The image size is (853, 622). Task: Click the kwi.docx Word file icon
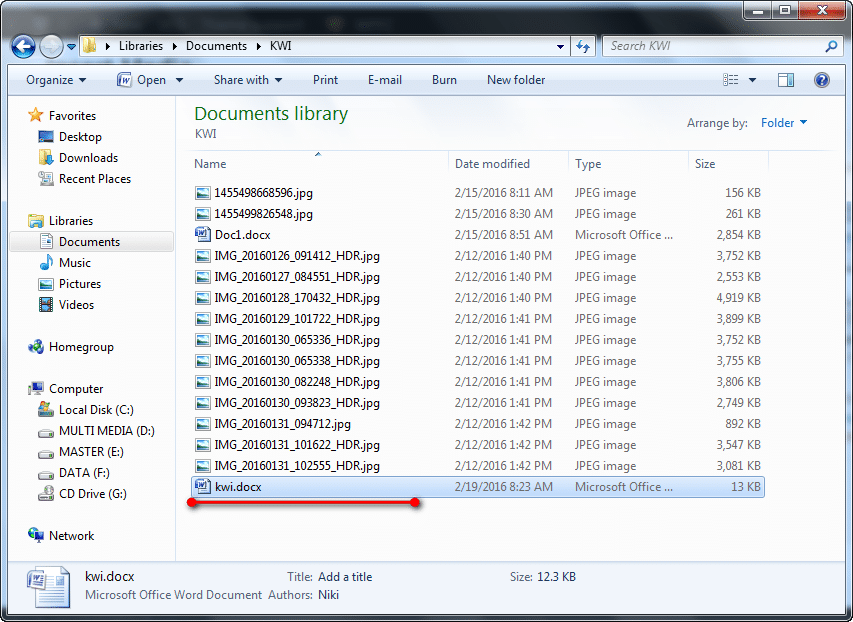click(x=203, y=486)
